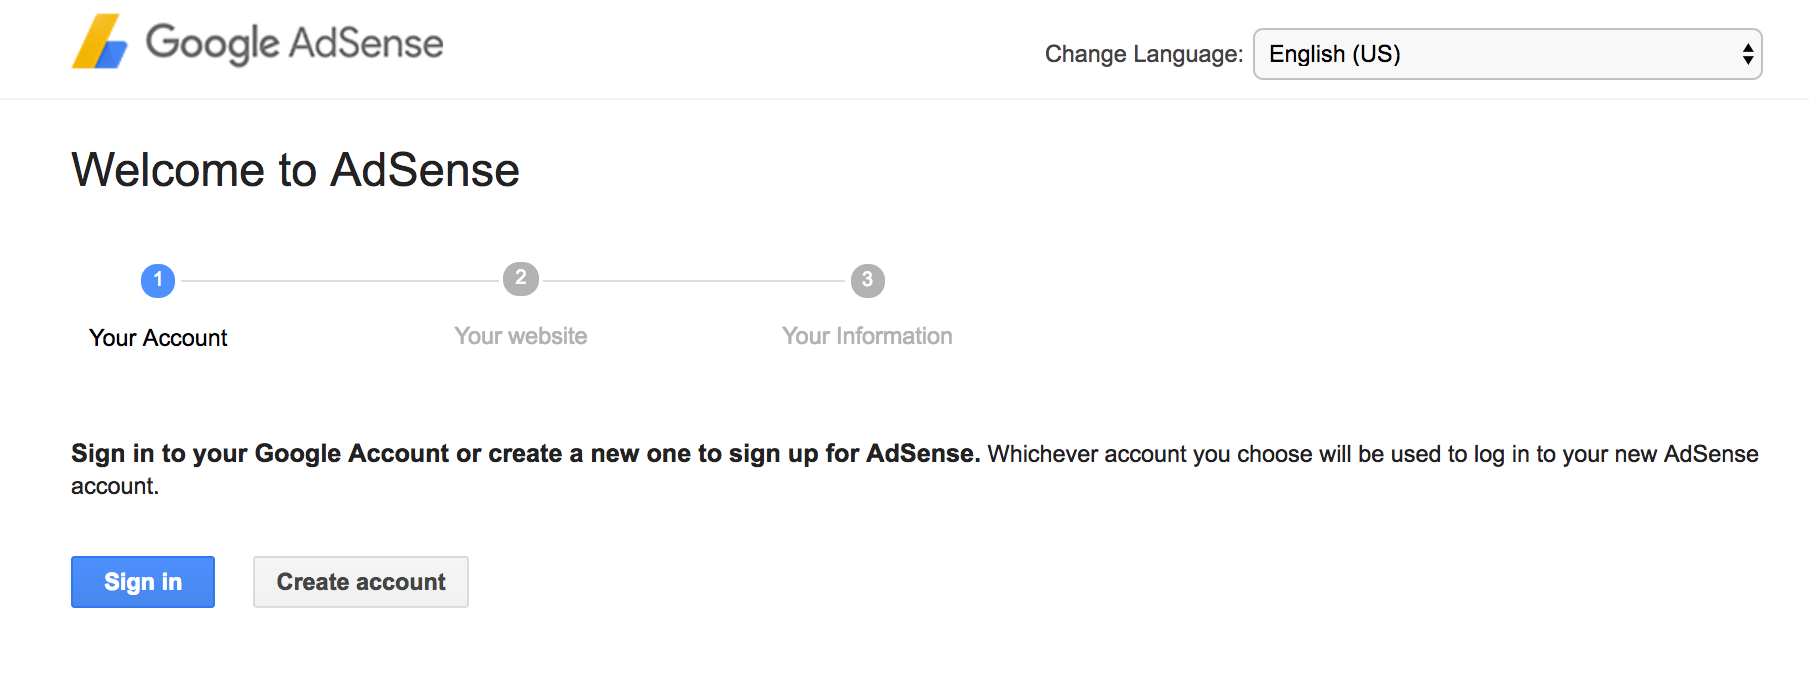Image resolution: width=1809 pixels, height=687 pixels.
Task: Click the Whichever account you choose sentence
Action: [x=1373, y=454]
